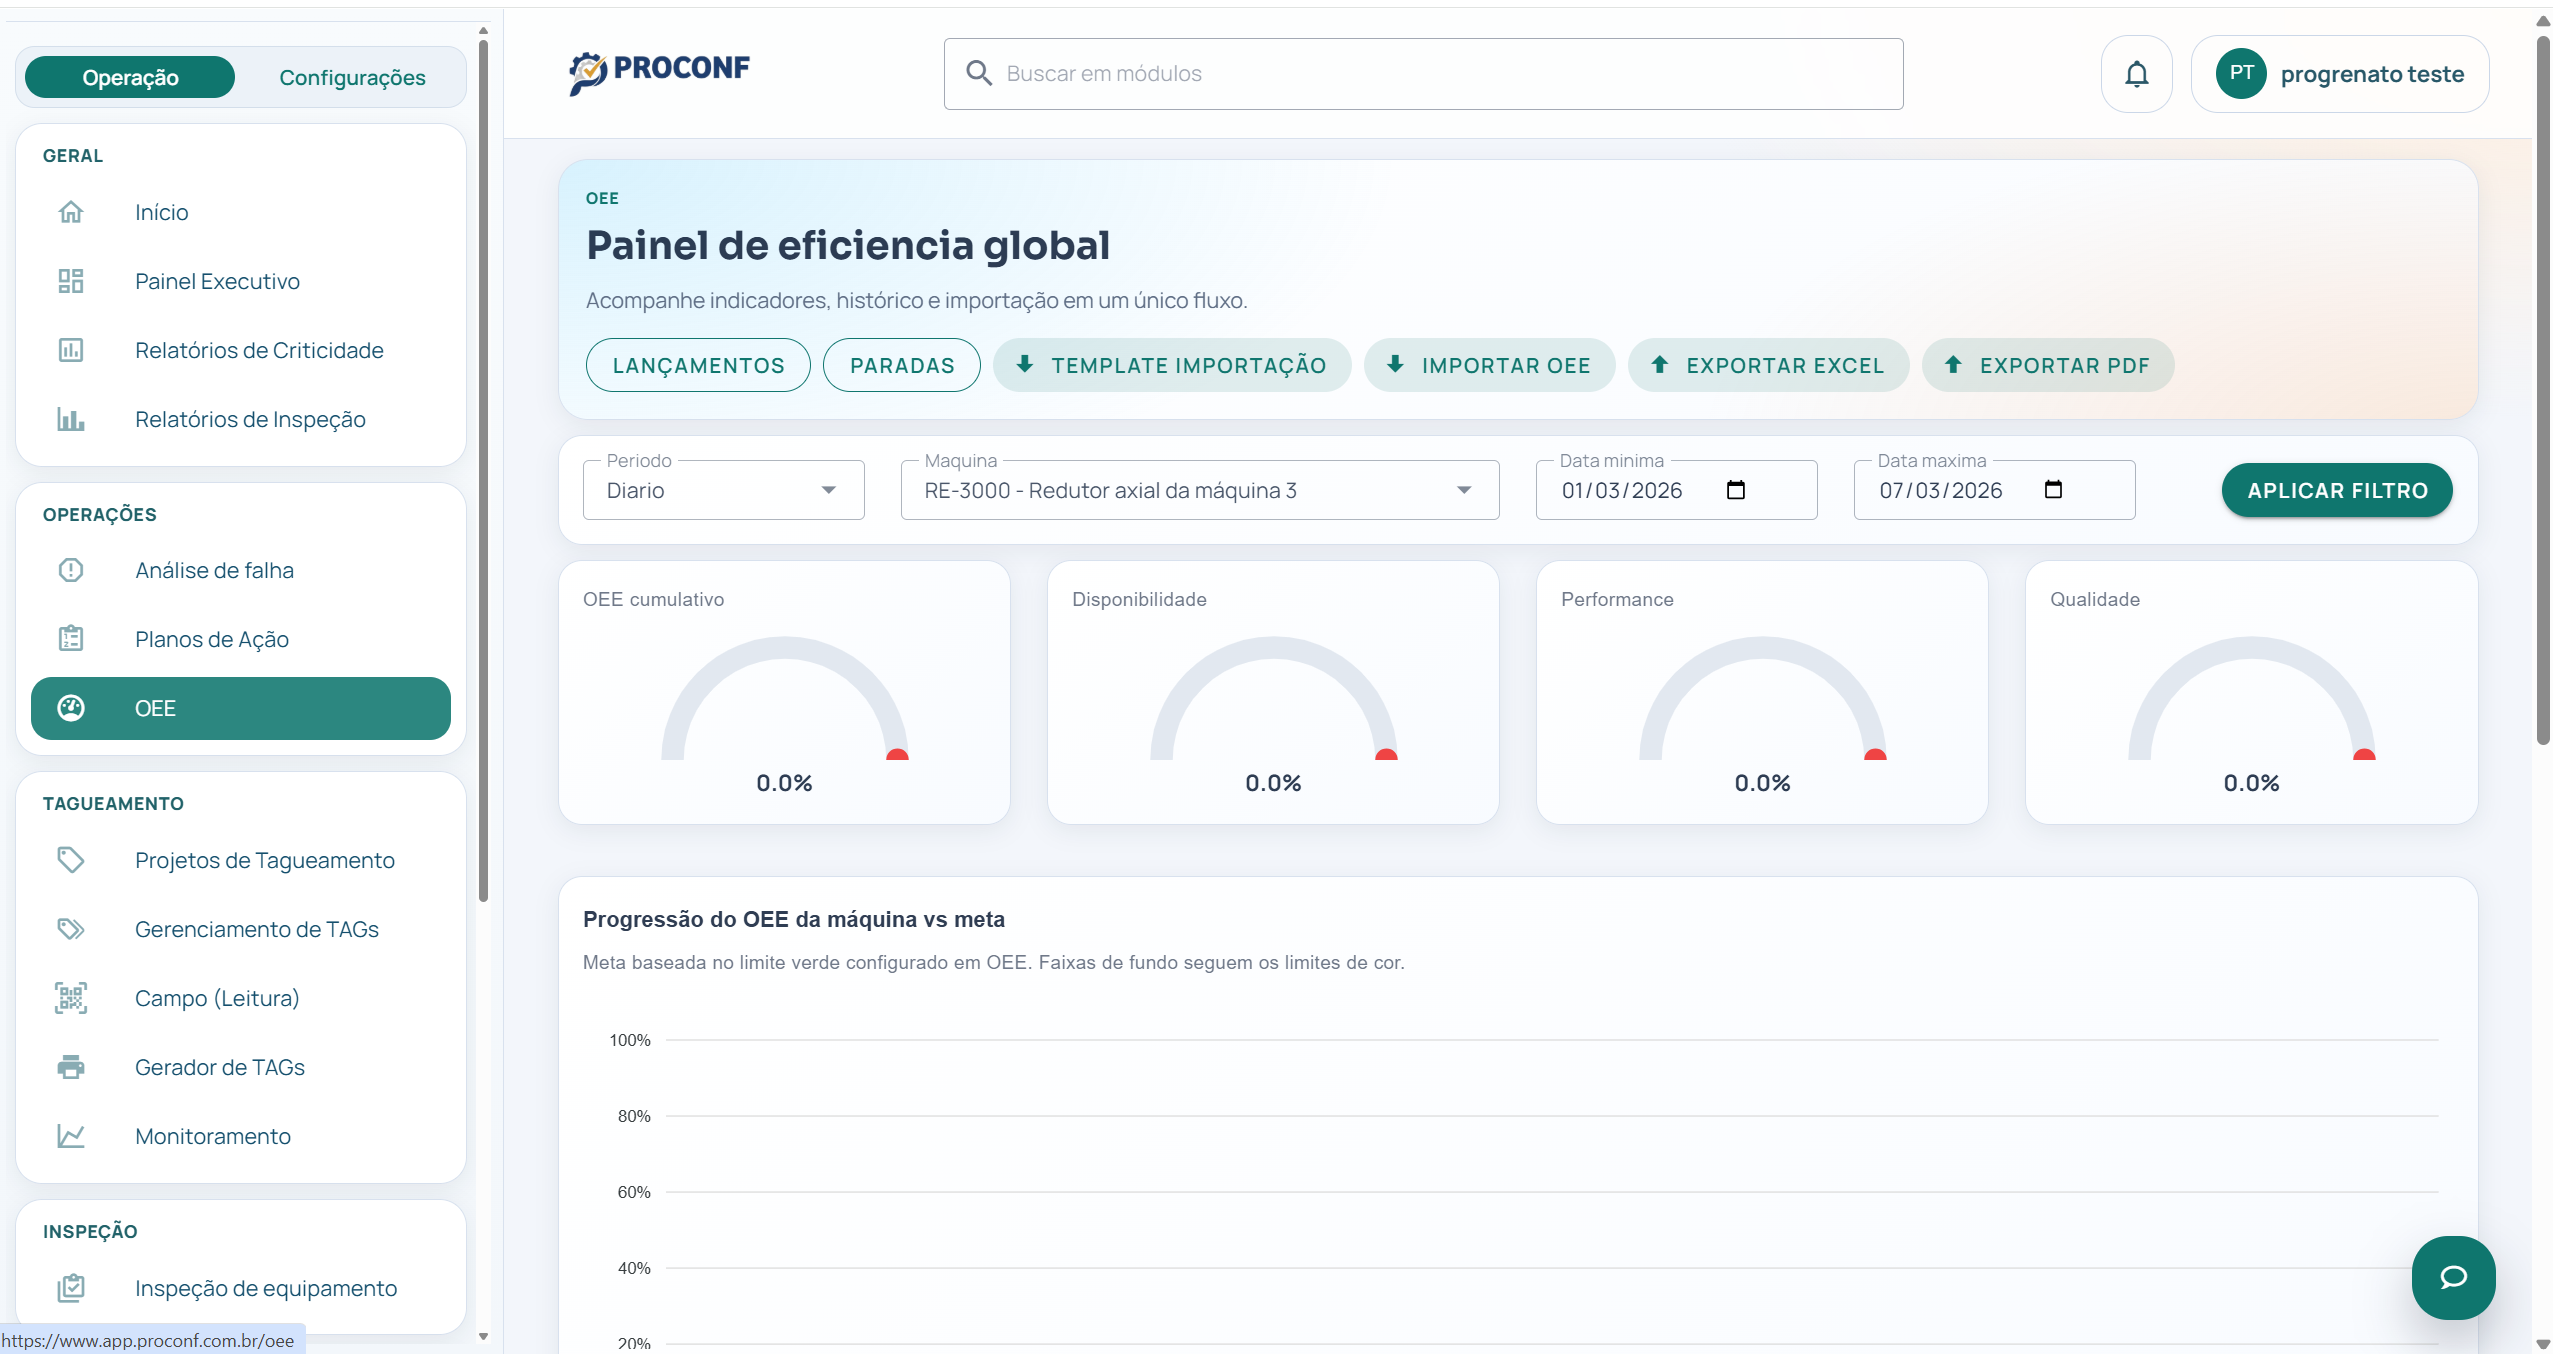Open the notifications bell icon
The width and height of the screenshot is (2553, 1354).
point(2136,73)
